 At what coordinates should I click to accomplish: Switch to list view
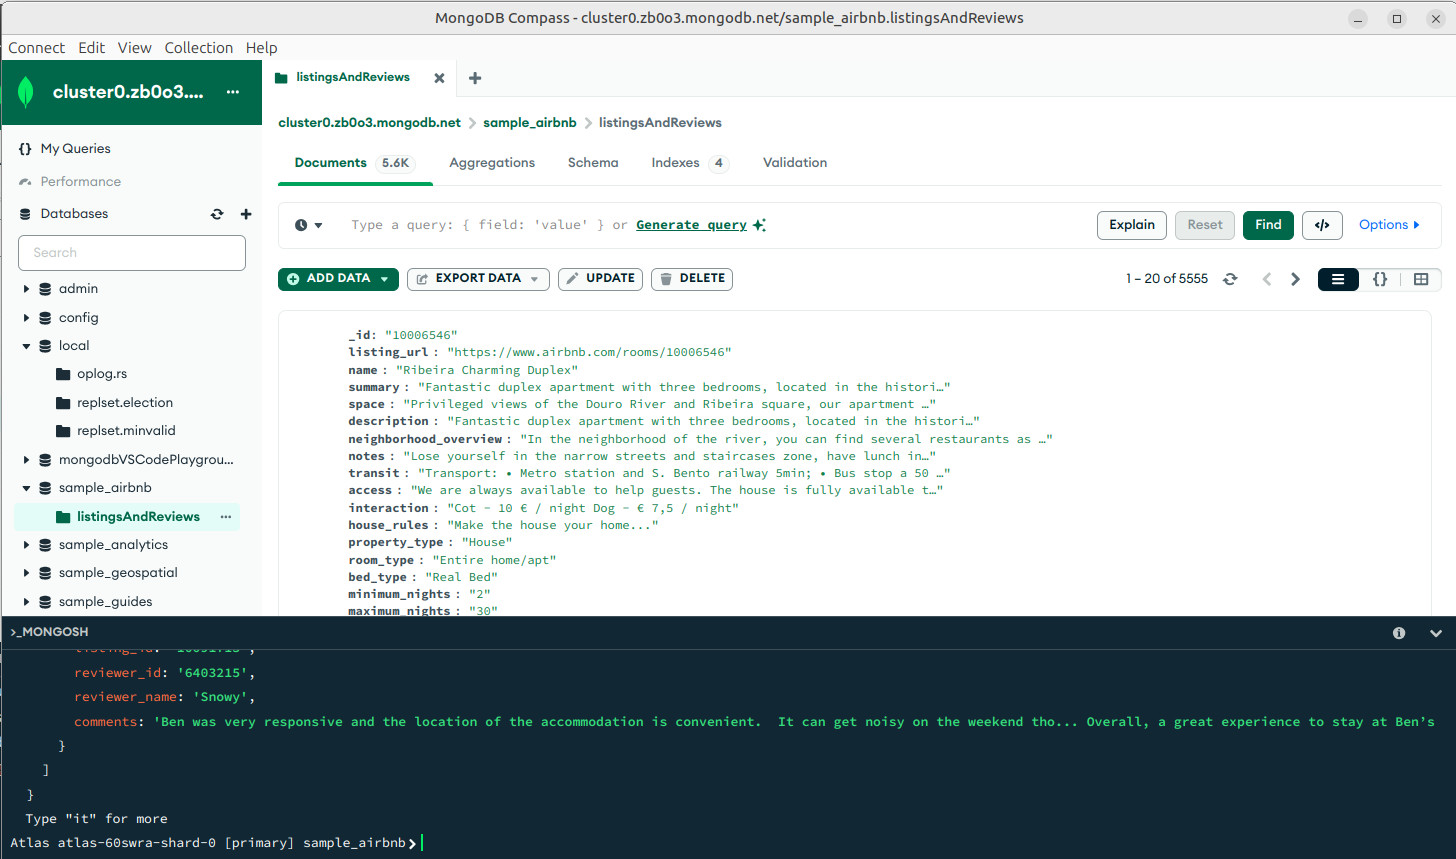coord(1338,279)
